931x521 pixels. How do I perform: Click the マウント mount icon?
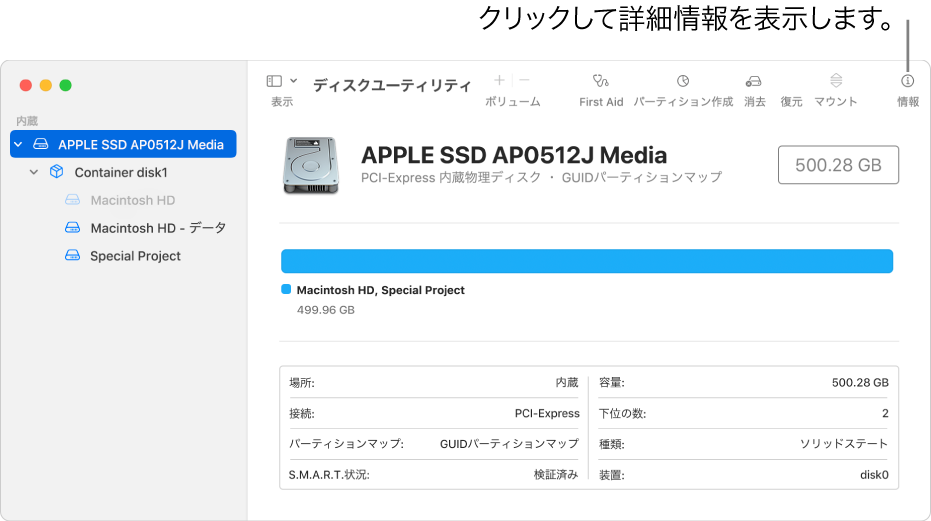836,80
